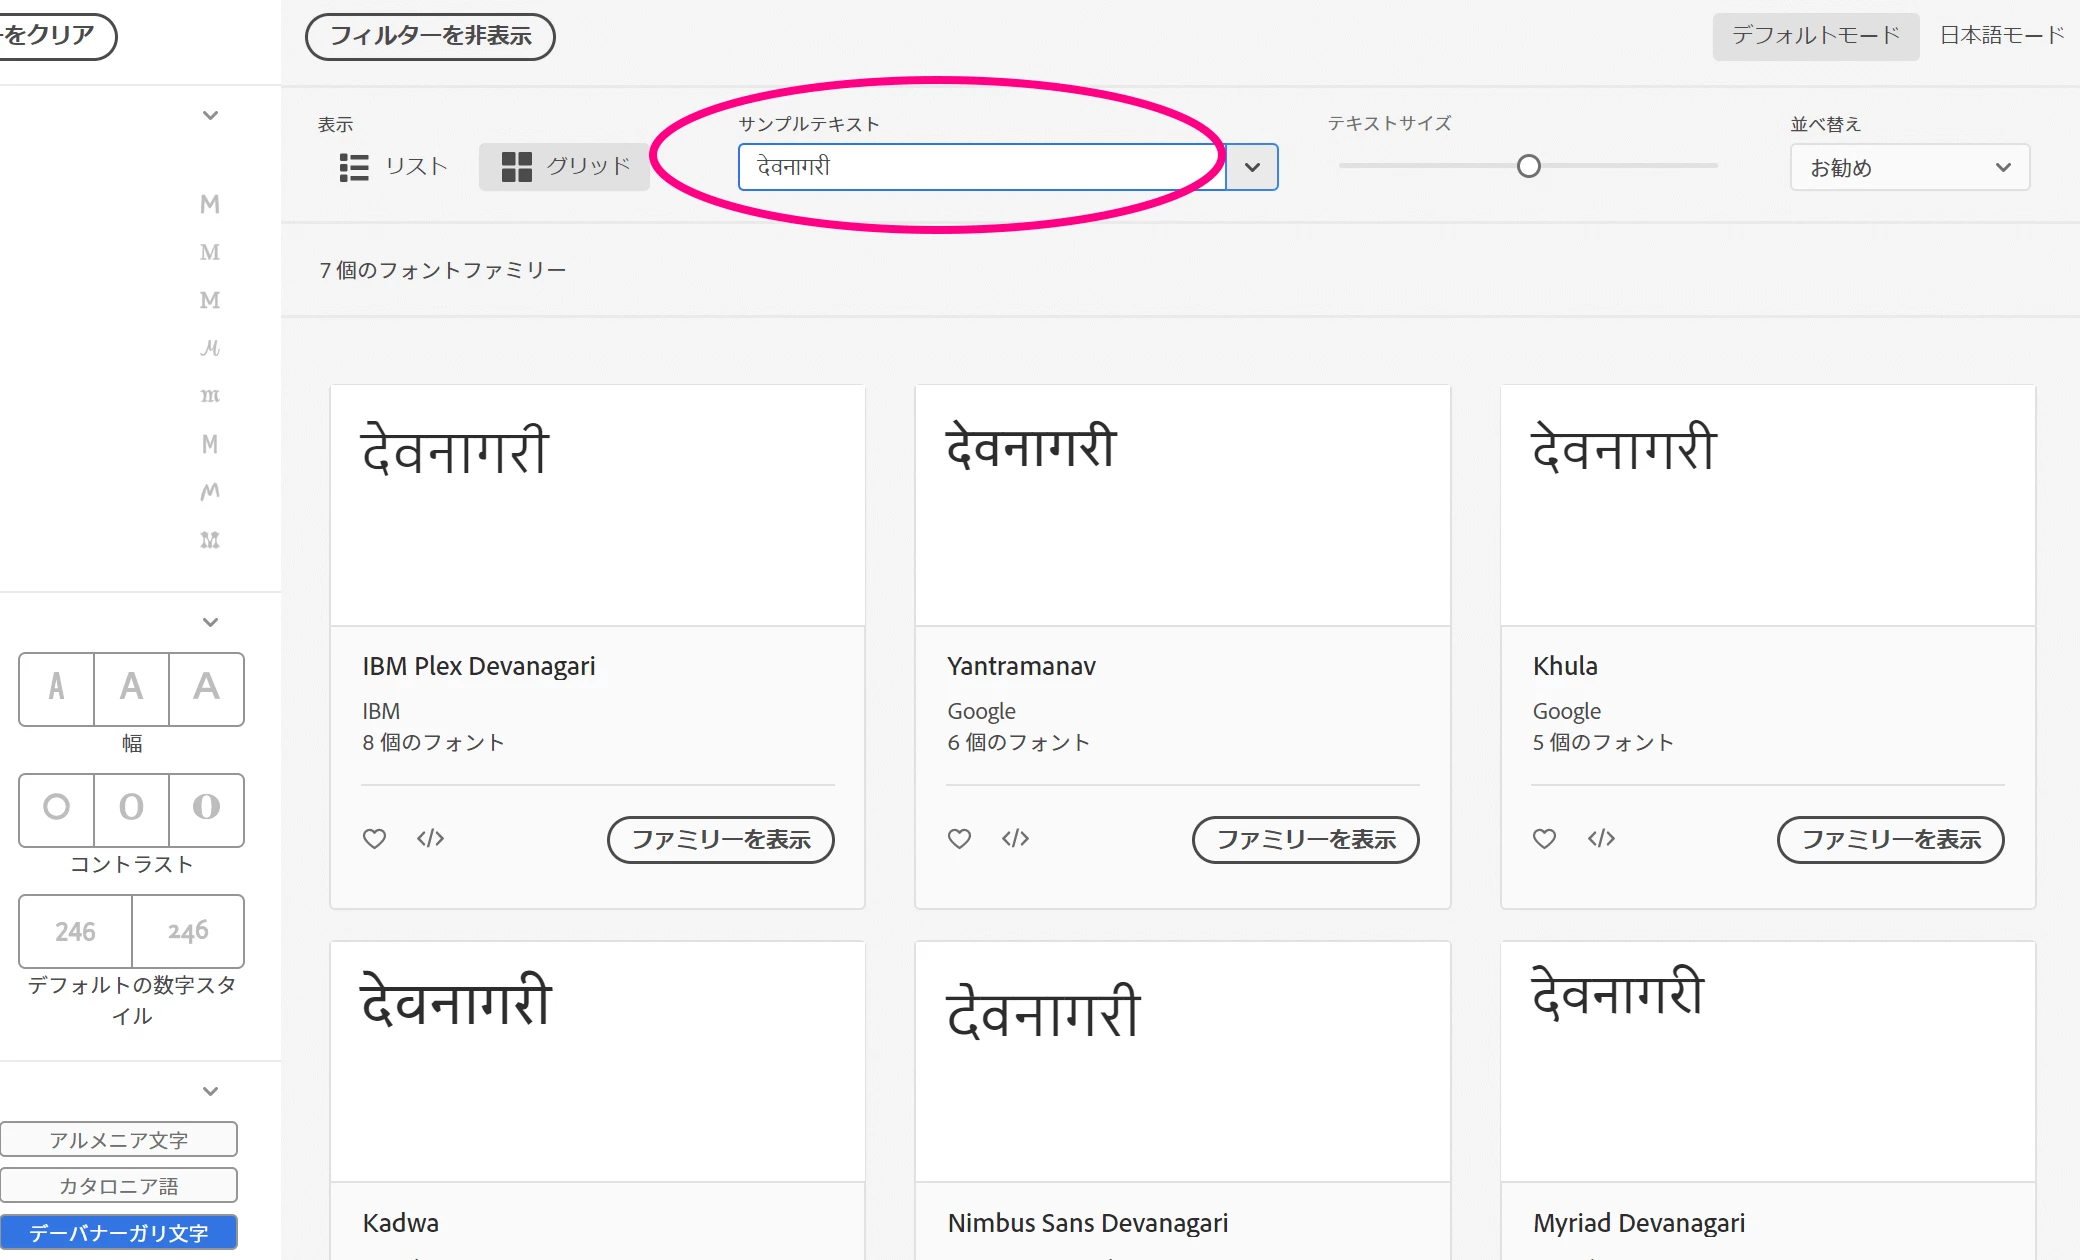The image size is (2080, 1260).
Task: Click フィルターを非表示 button
Action: tap(430, 37)
